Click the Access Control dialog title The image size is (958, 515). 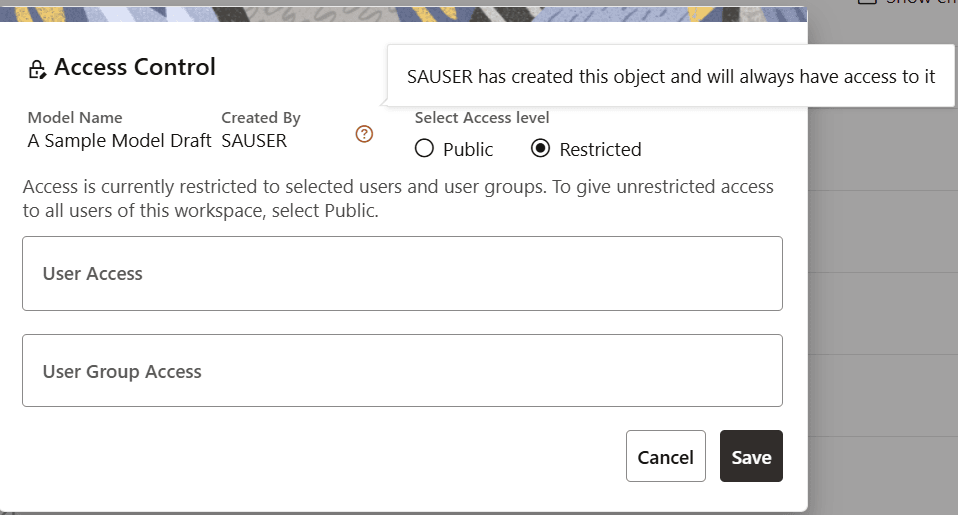pos(135,67)
